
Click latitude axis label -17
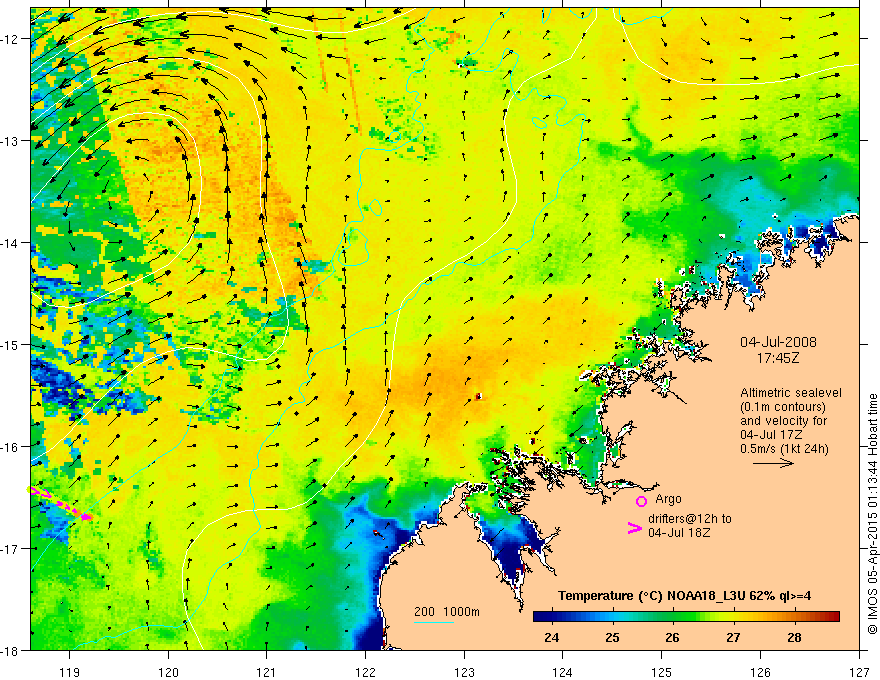coord(10,549)
